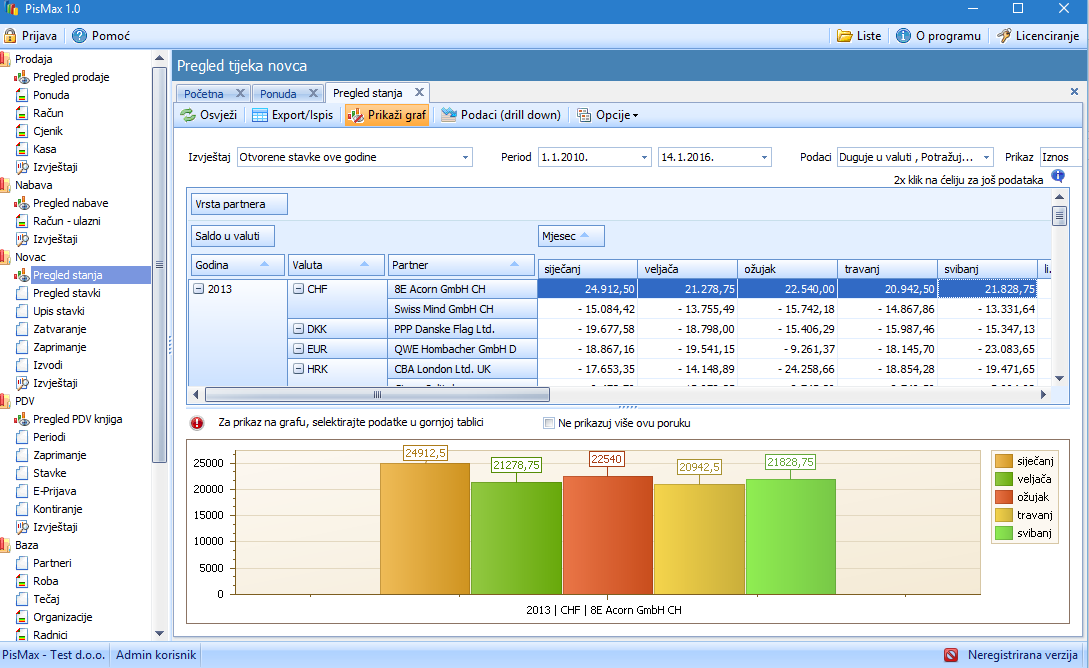The height and width of the screenshot is (668, 1089).
Task: Open the Licenciranje icon
Action: tap(1004, 35)
